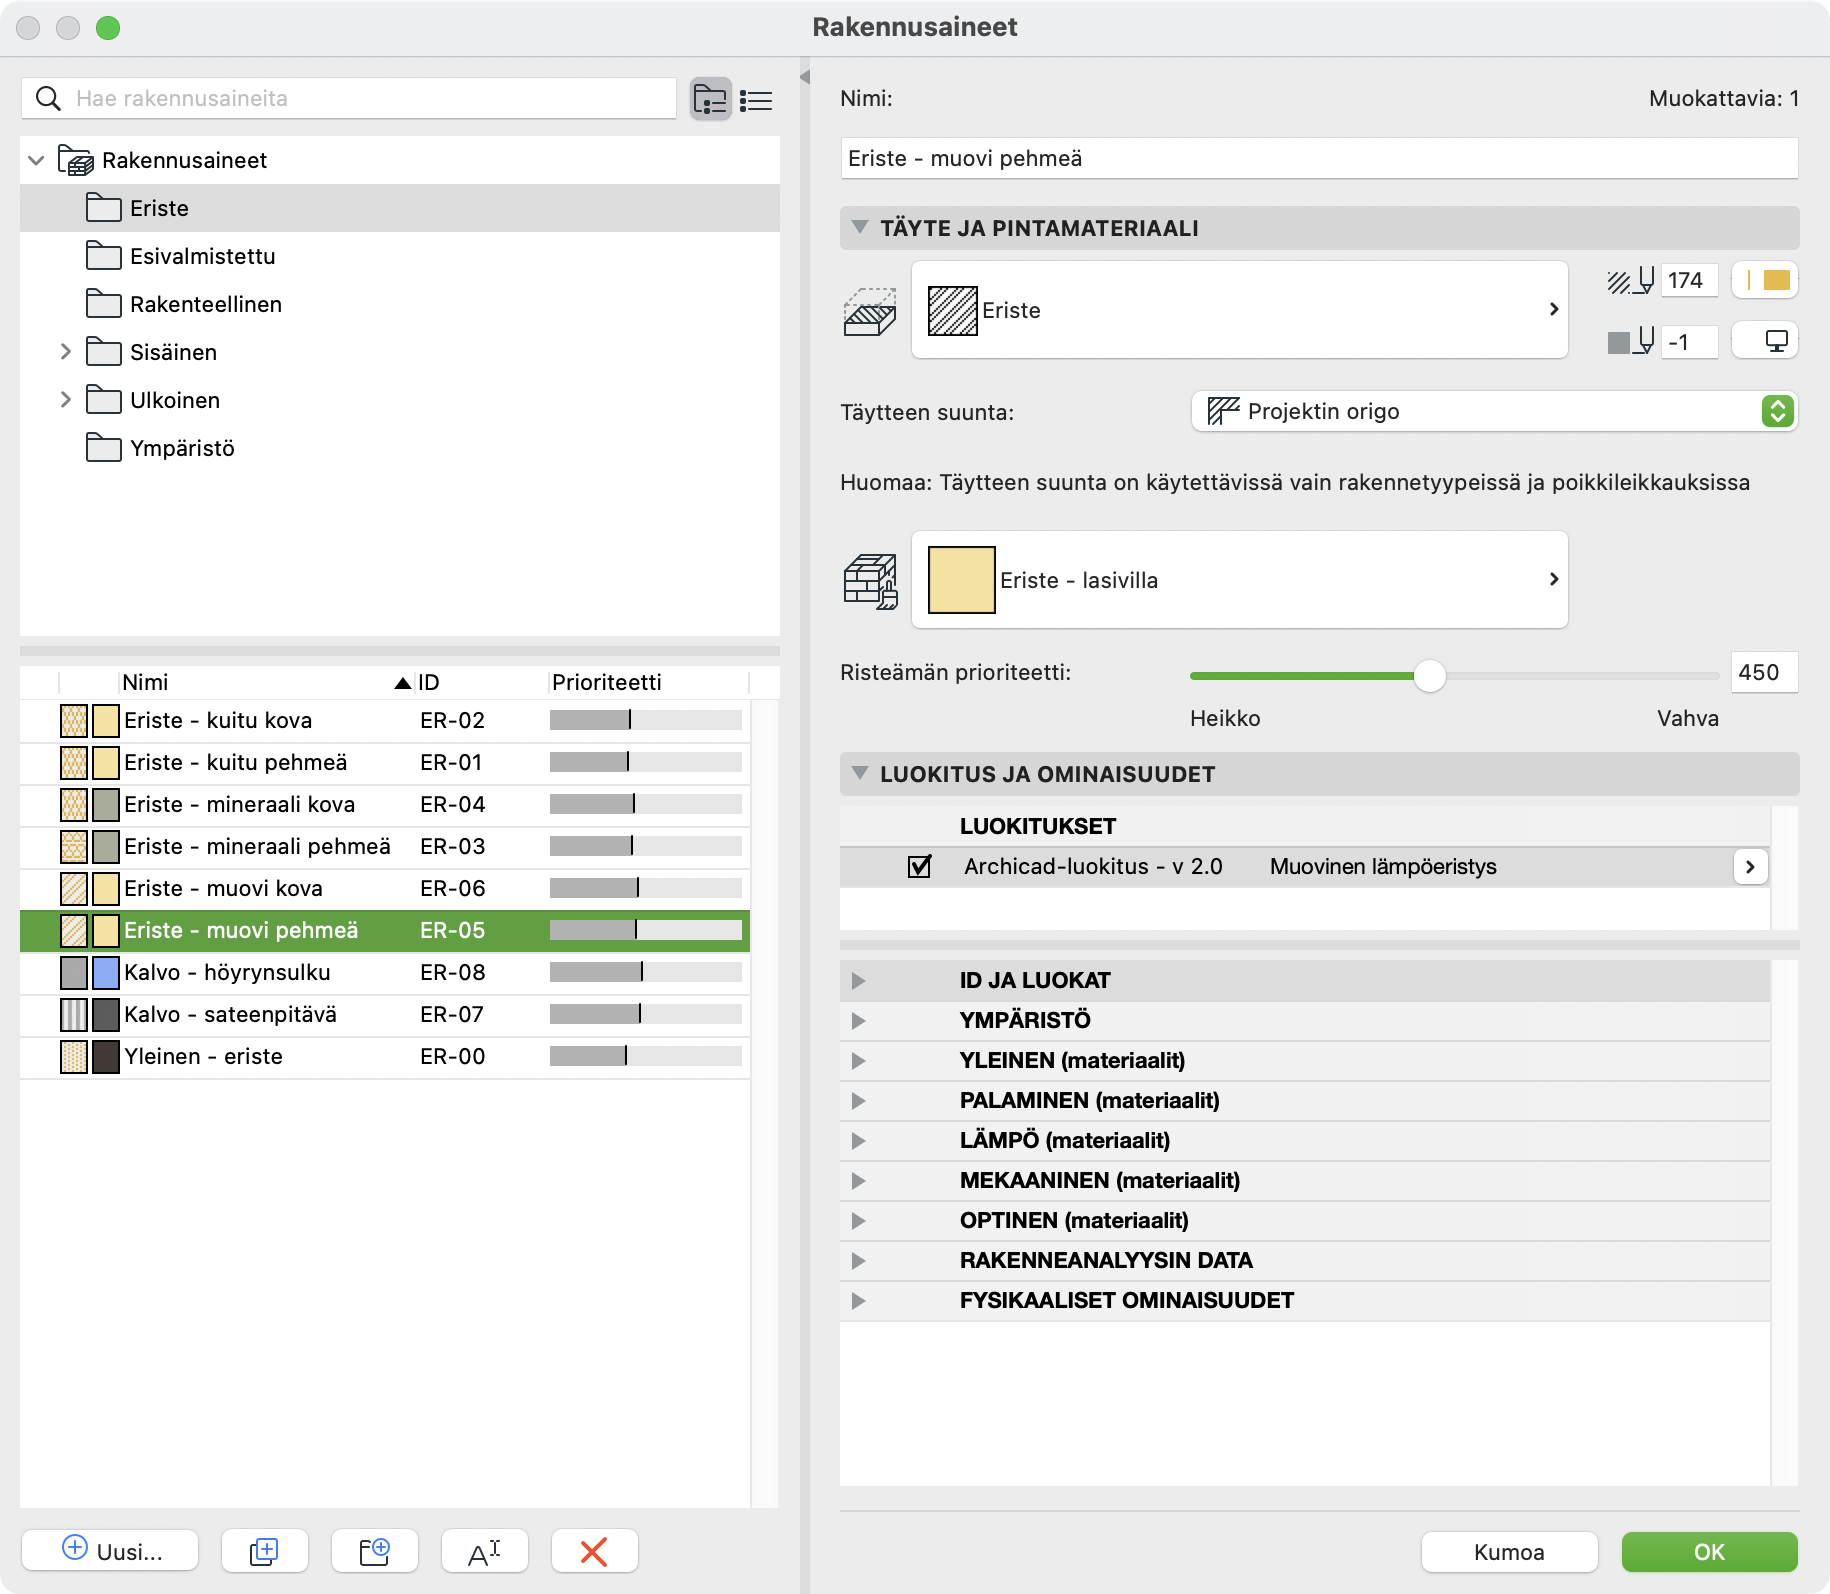Image resolution: width=1830 pixels, height=1594 pixels.
Task: Switch to flat list view icon
Action: tap(756, 100)
